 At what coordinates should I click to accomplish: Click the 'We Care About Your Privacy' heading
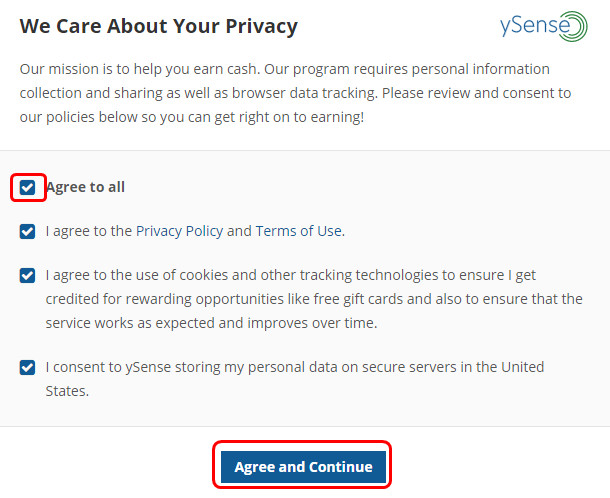click(158, 27)
